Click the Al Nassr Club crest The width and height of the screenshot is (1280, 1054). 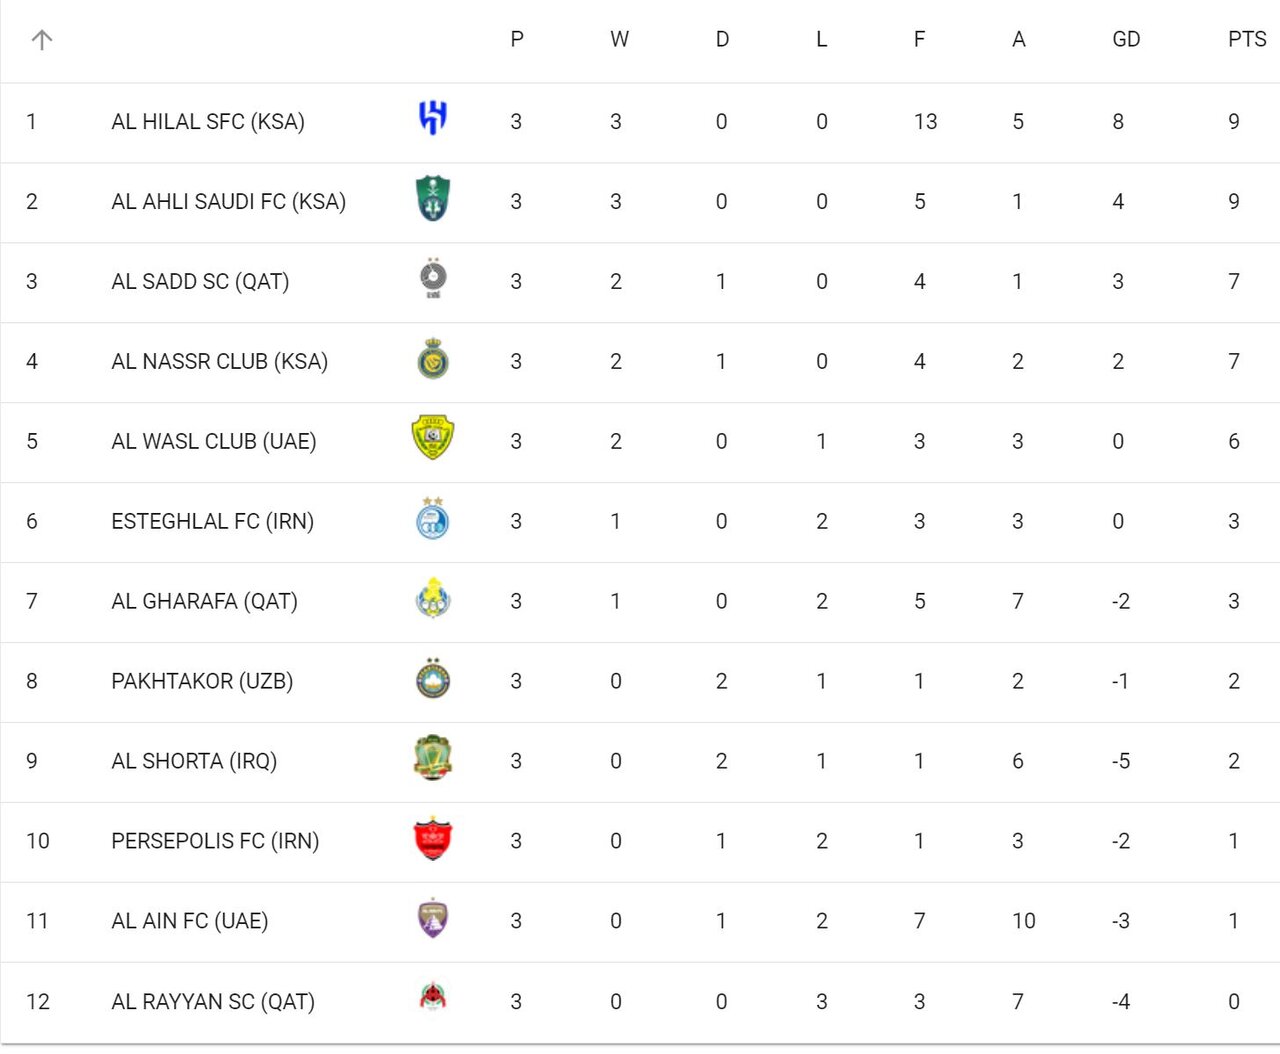[x=432, y=359]
